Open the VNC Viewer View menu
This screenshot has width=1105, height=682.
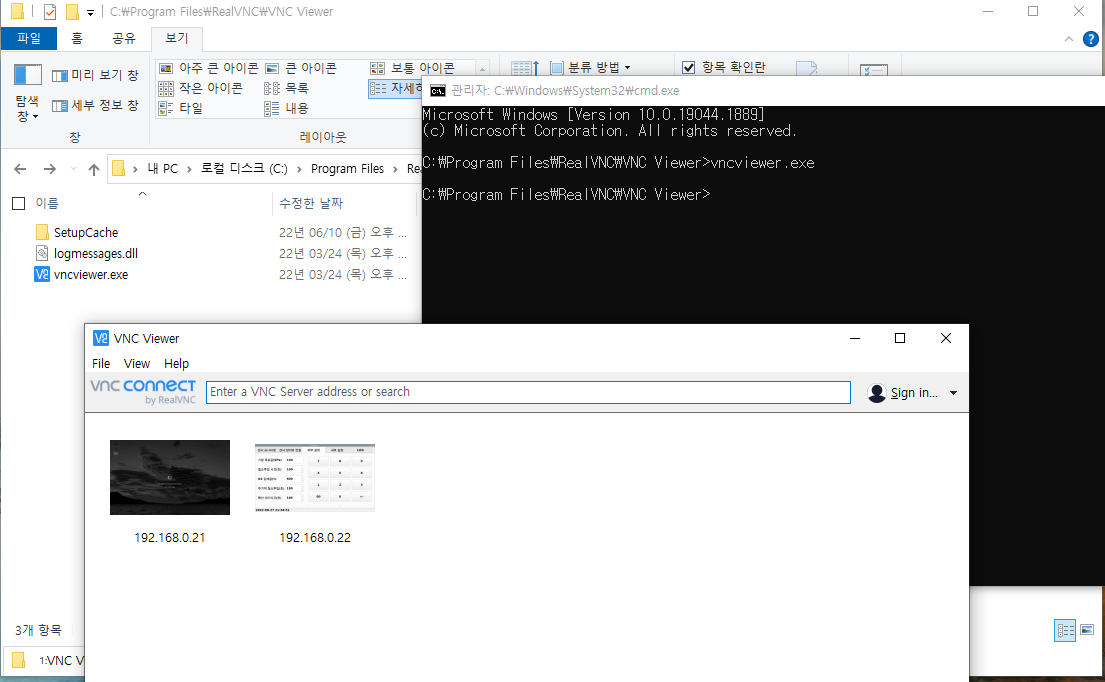tap(137, 364)
